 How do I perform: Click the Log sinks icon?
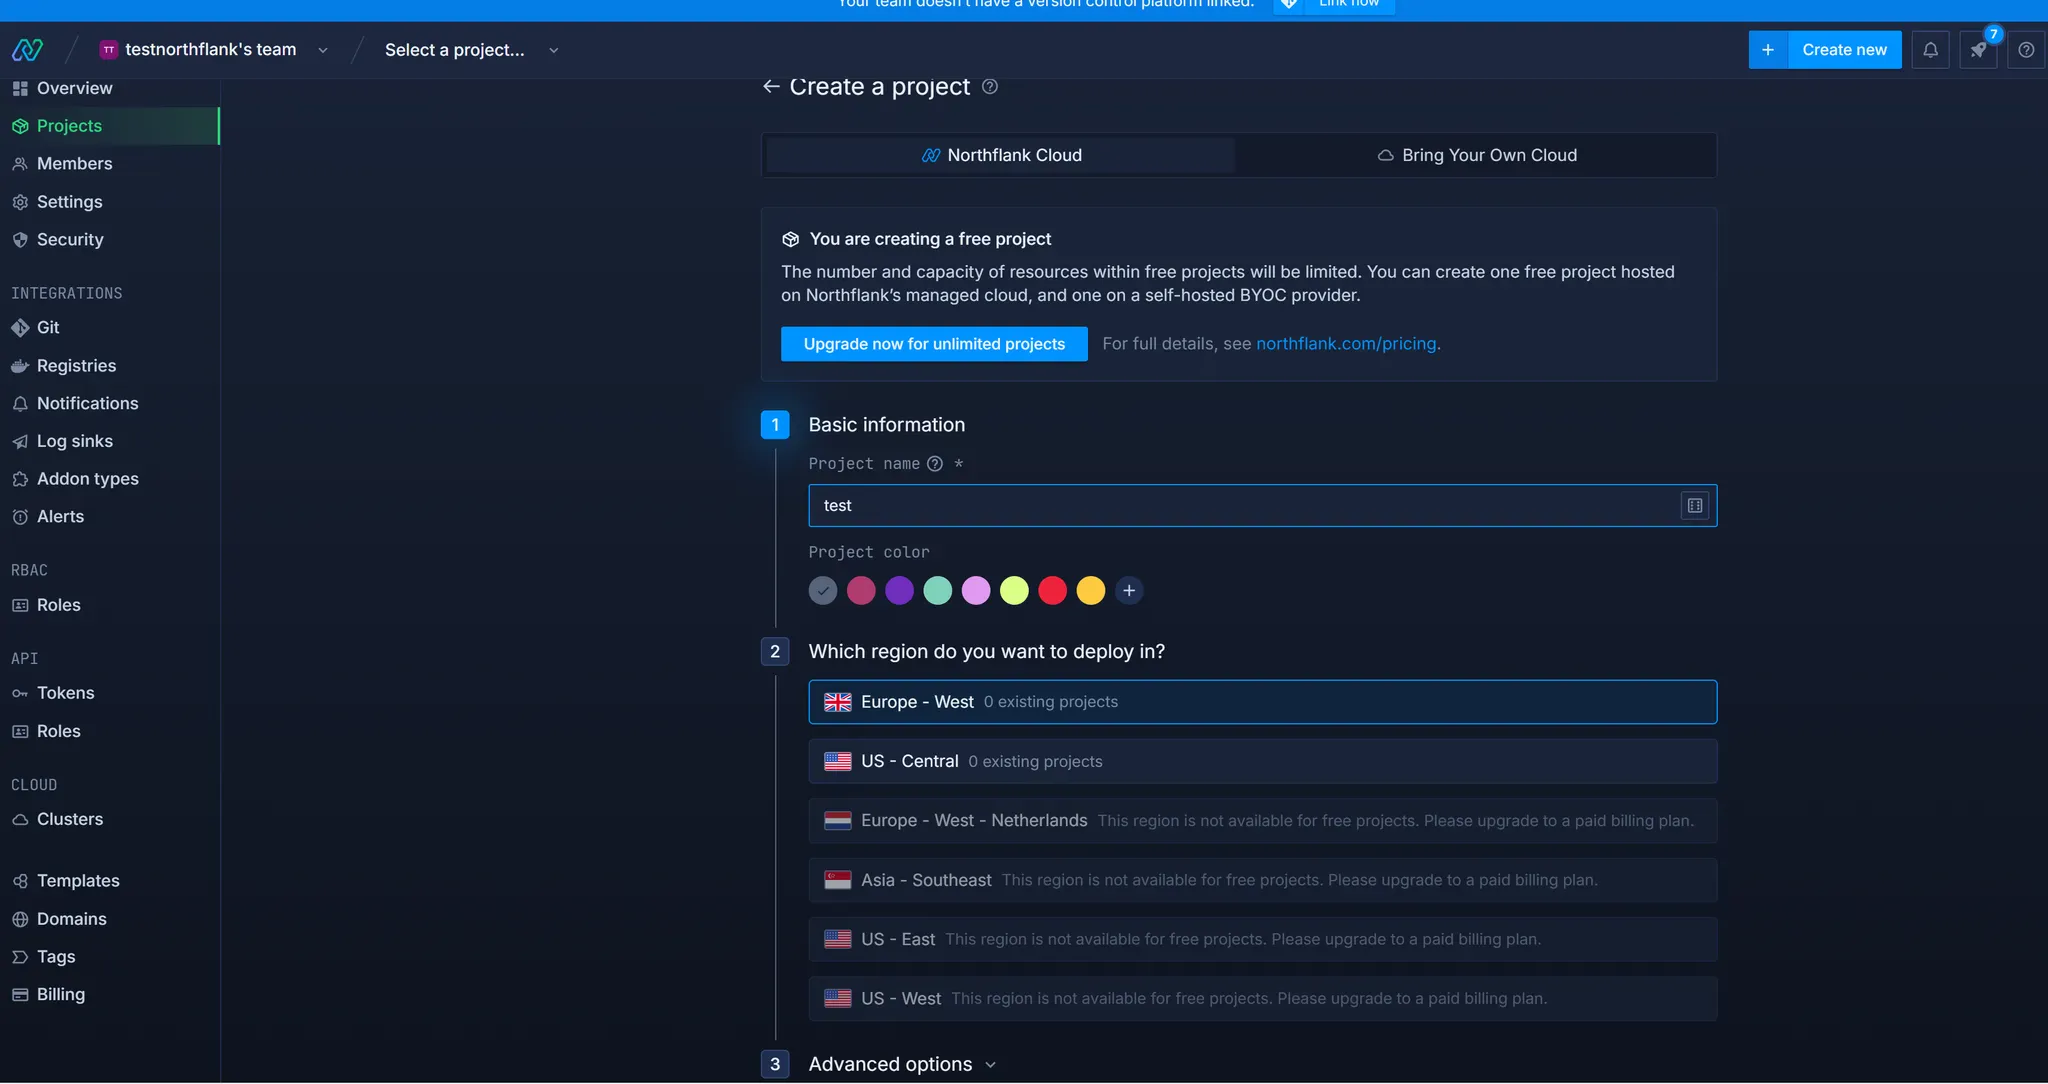click(x=20, y=442)
